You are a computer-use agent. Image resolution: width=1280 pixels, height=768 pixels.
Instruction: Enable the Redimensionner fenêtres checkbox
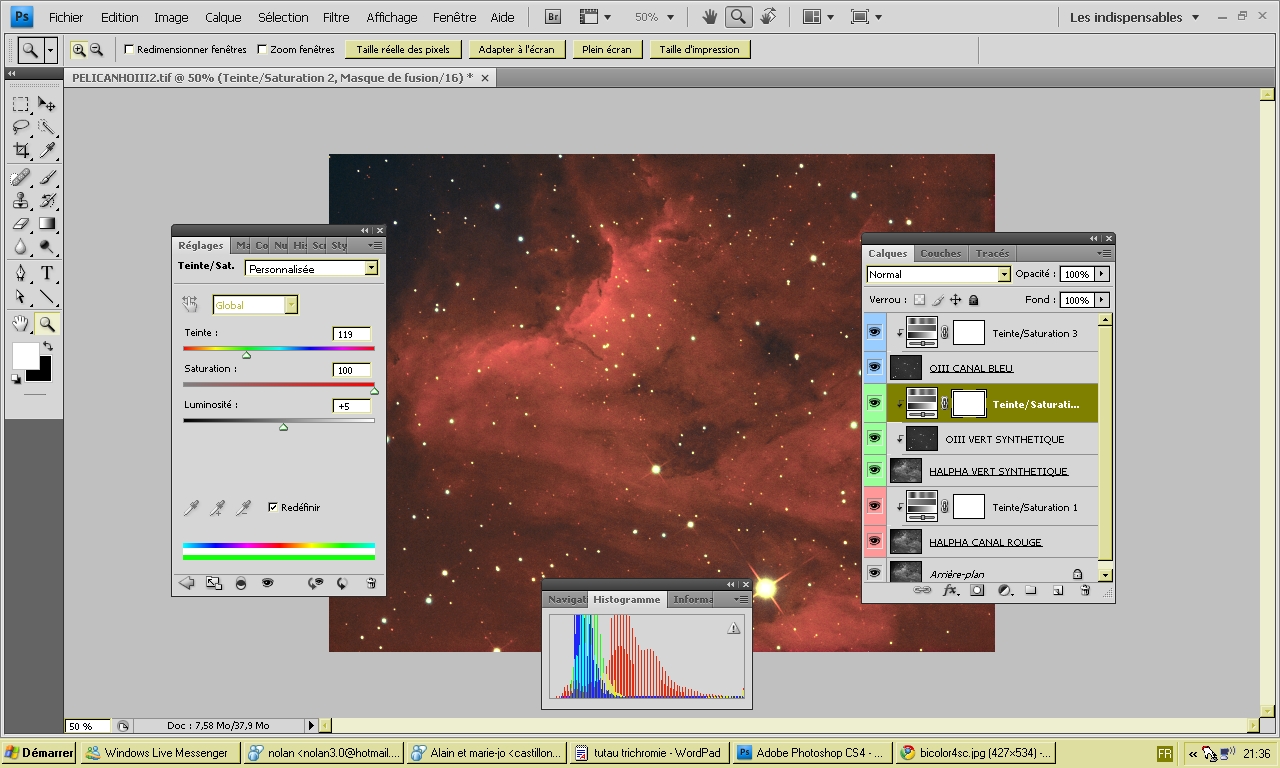pos(129,49)
